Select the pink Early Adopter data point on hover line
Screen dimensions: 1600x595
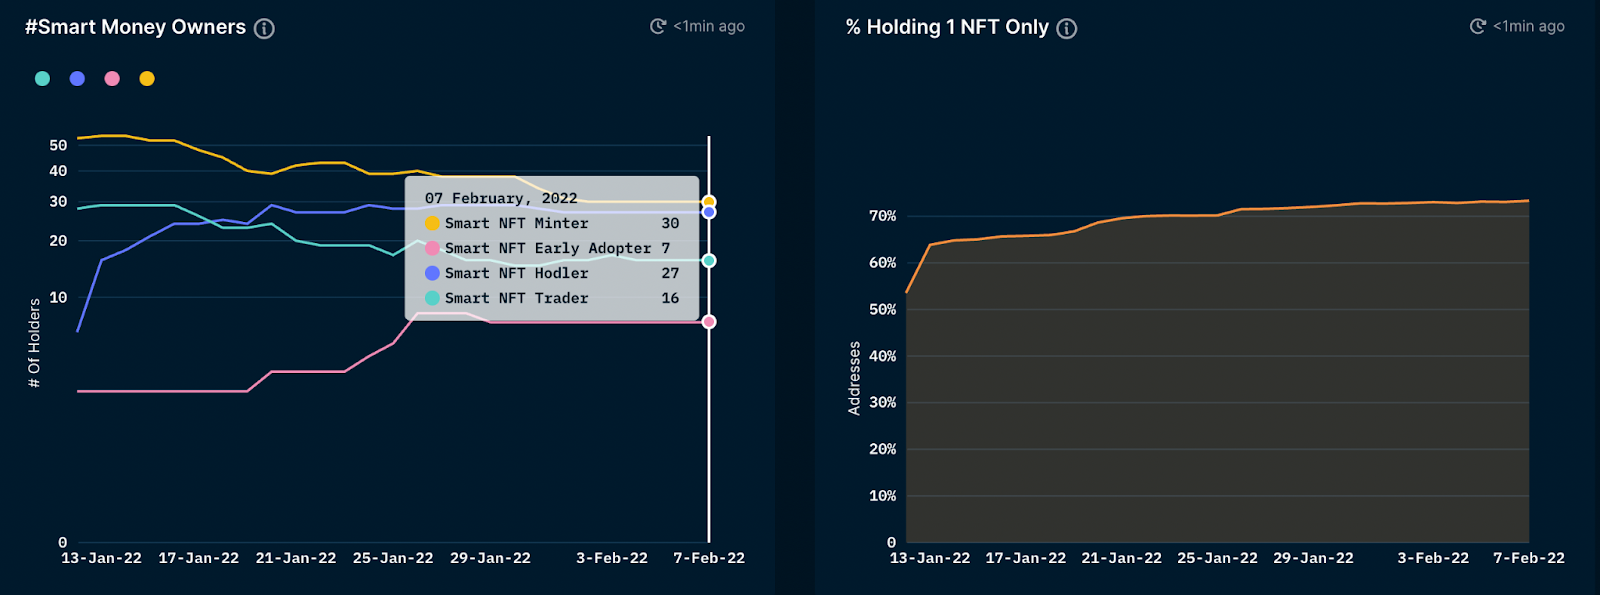(709, 322)
